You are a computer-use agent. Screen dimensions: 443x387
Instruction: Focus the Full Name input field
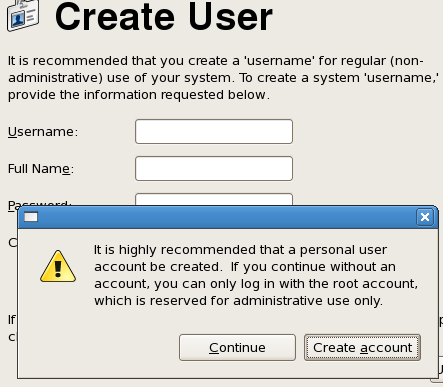[x=214, y=169]
